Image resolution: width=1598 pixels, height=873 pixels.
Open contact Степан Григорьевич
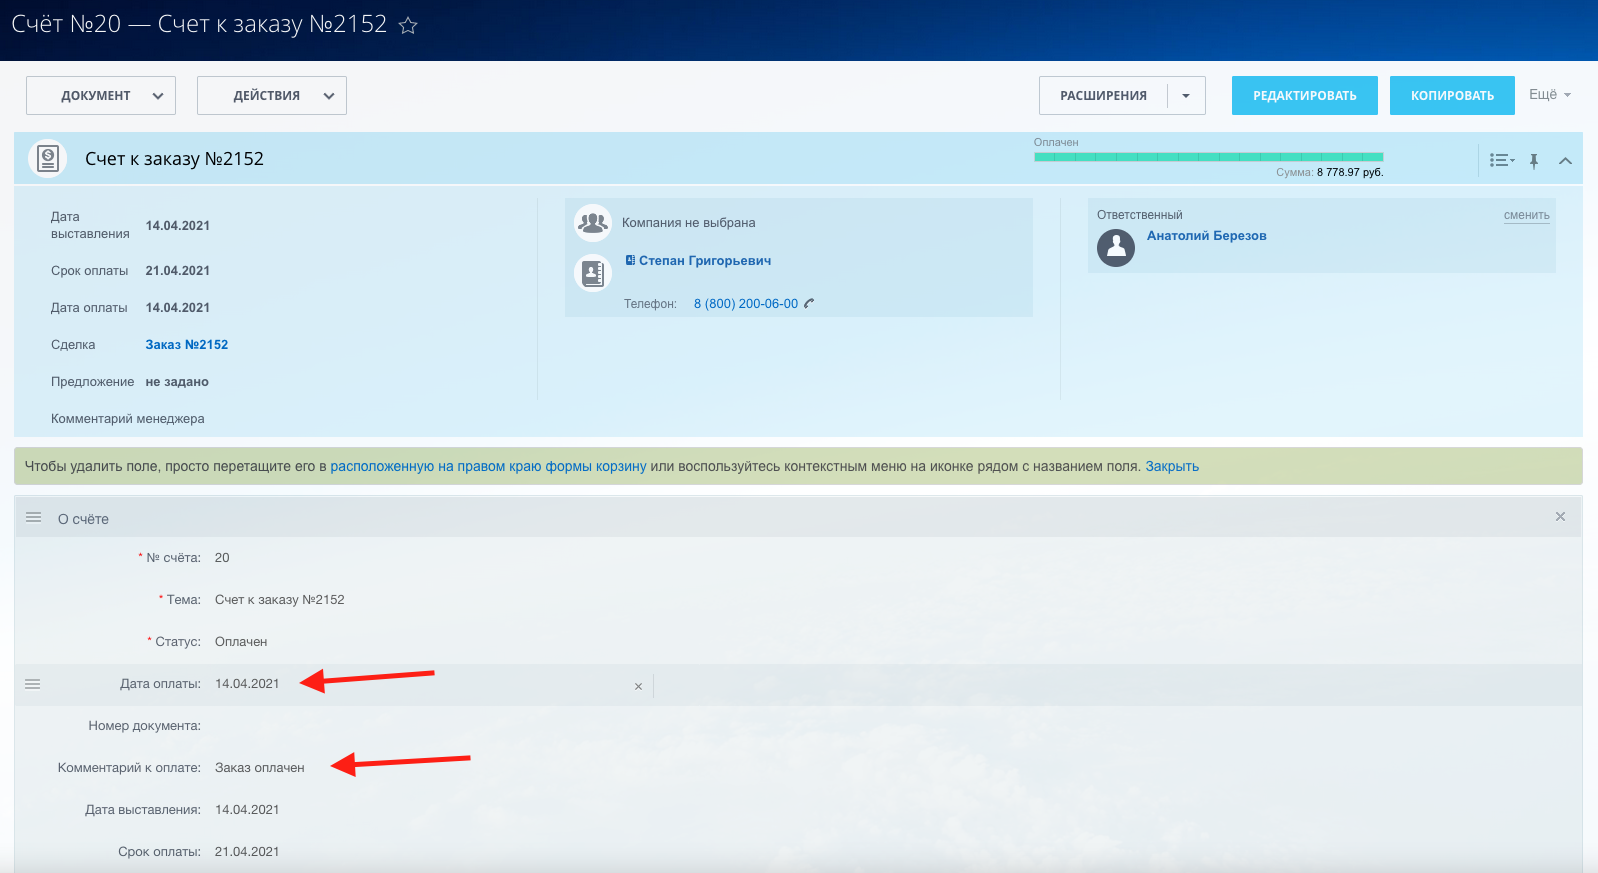pos(704,261)
